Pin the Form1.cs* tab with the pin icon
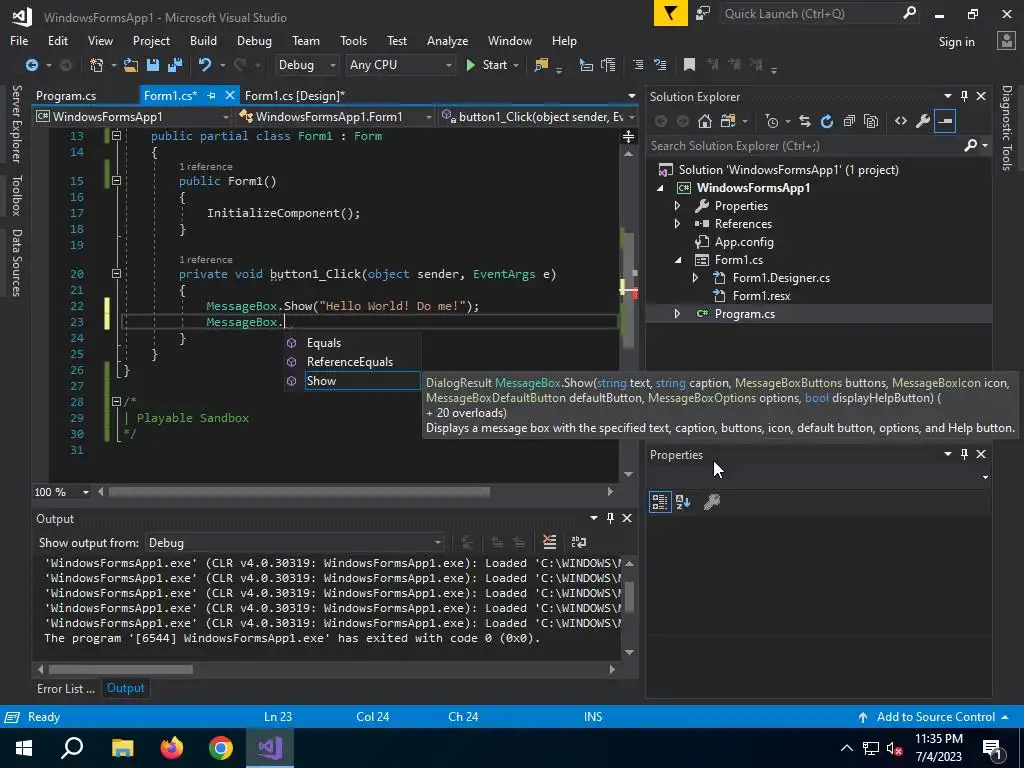Screen dimensions: 1024x768 pyautogui.click(x=211, y=95)
